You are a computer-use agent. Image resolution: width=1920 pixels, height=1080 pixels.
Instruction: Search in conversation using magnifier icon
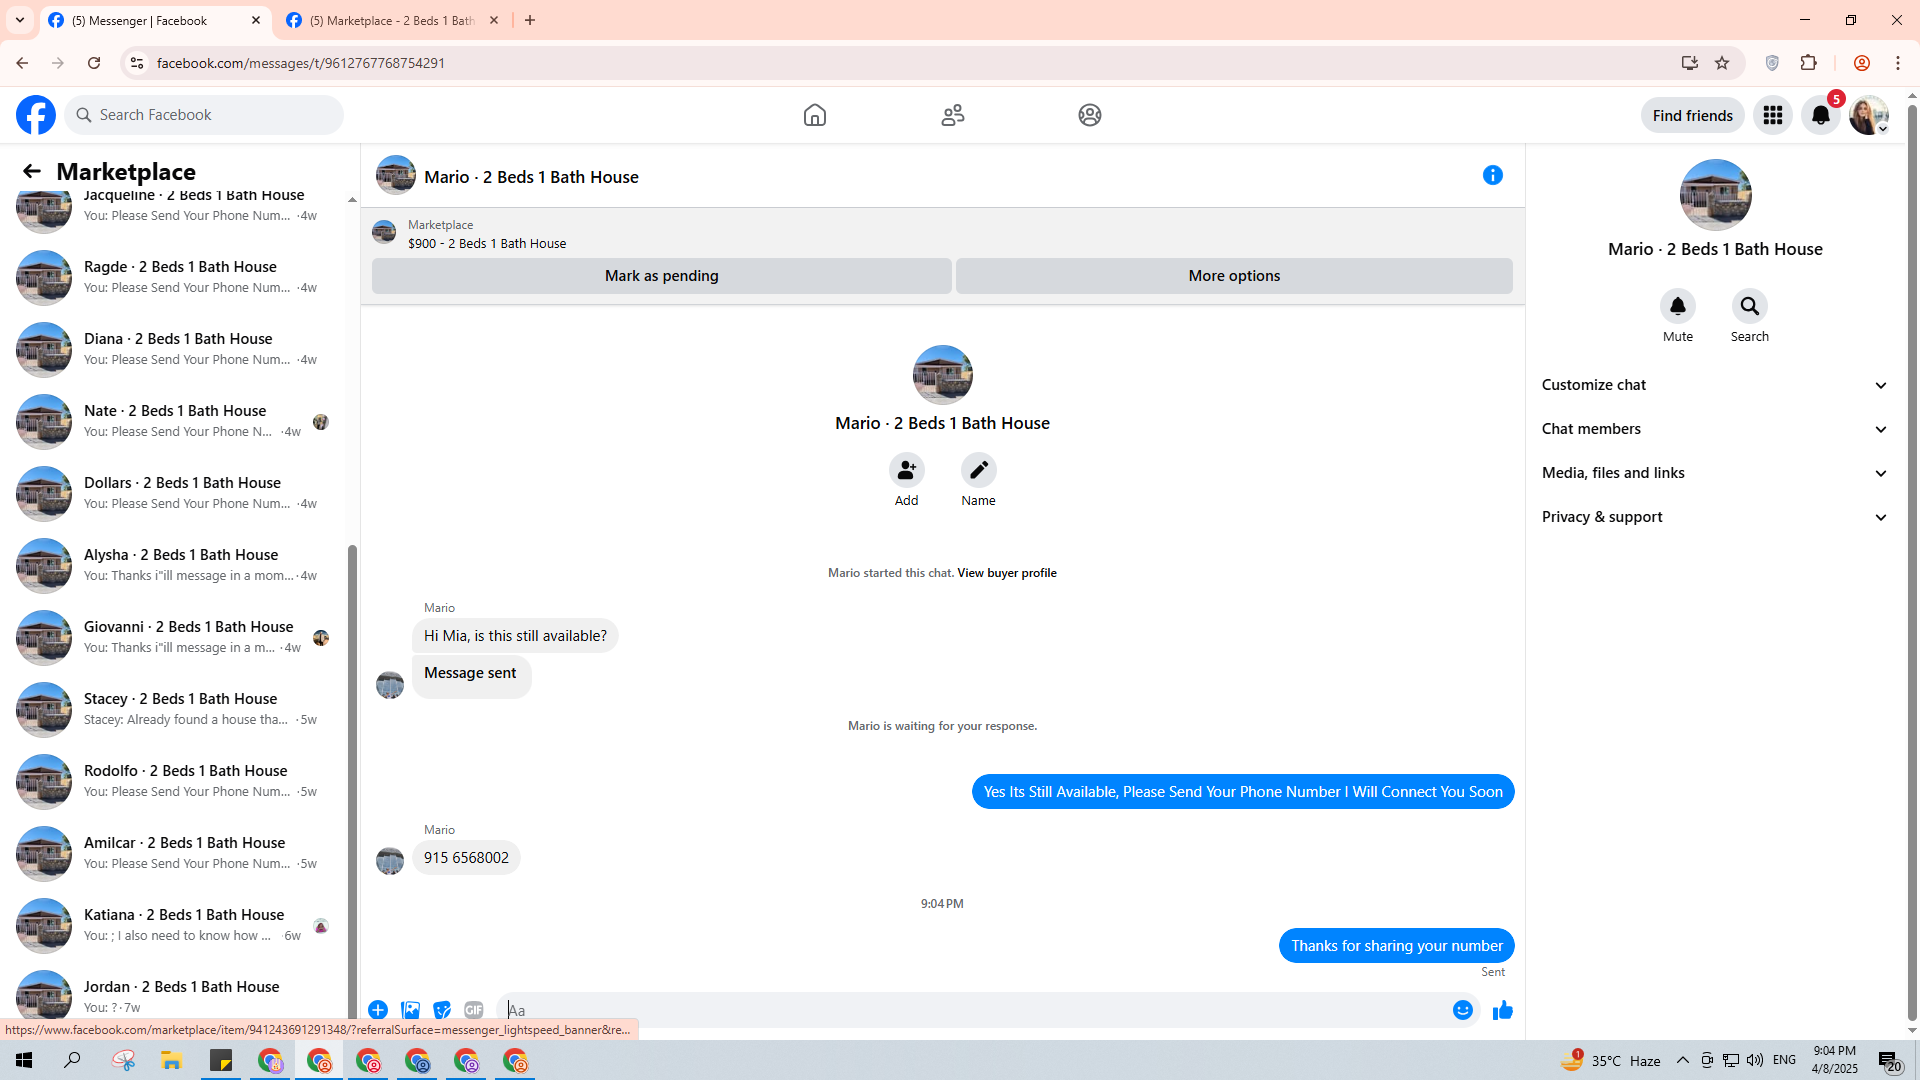tap(1749, 306)
